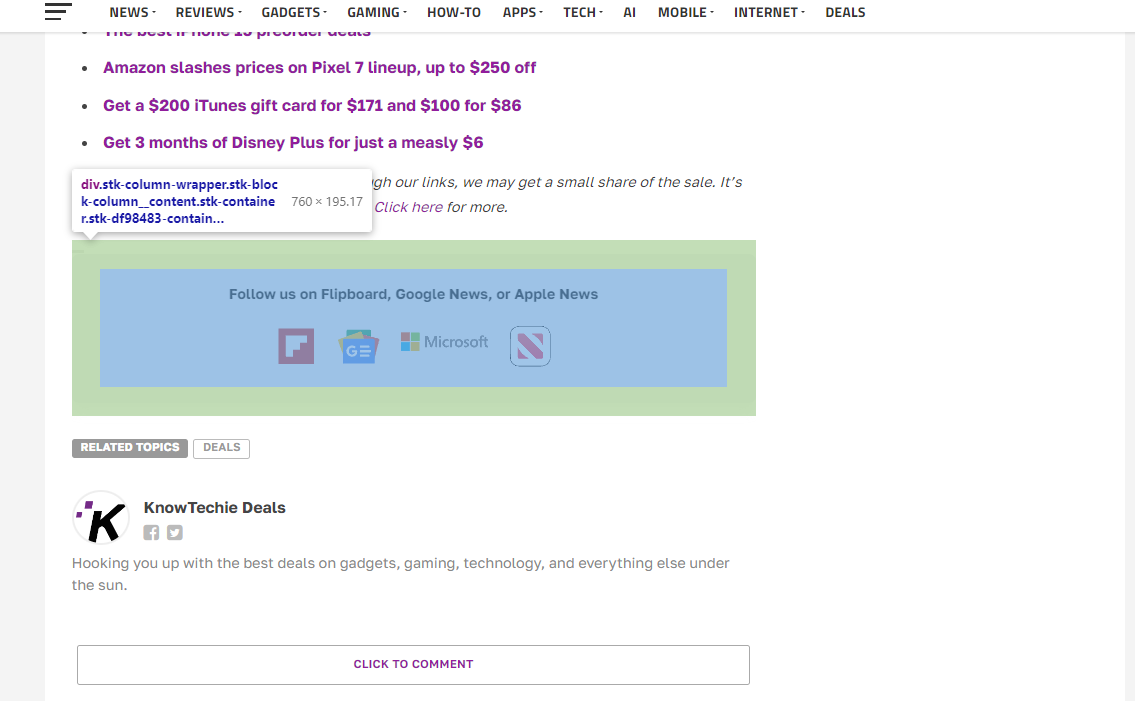
Task: Click the Flipboard icon
Action: 296,346
